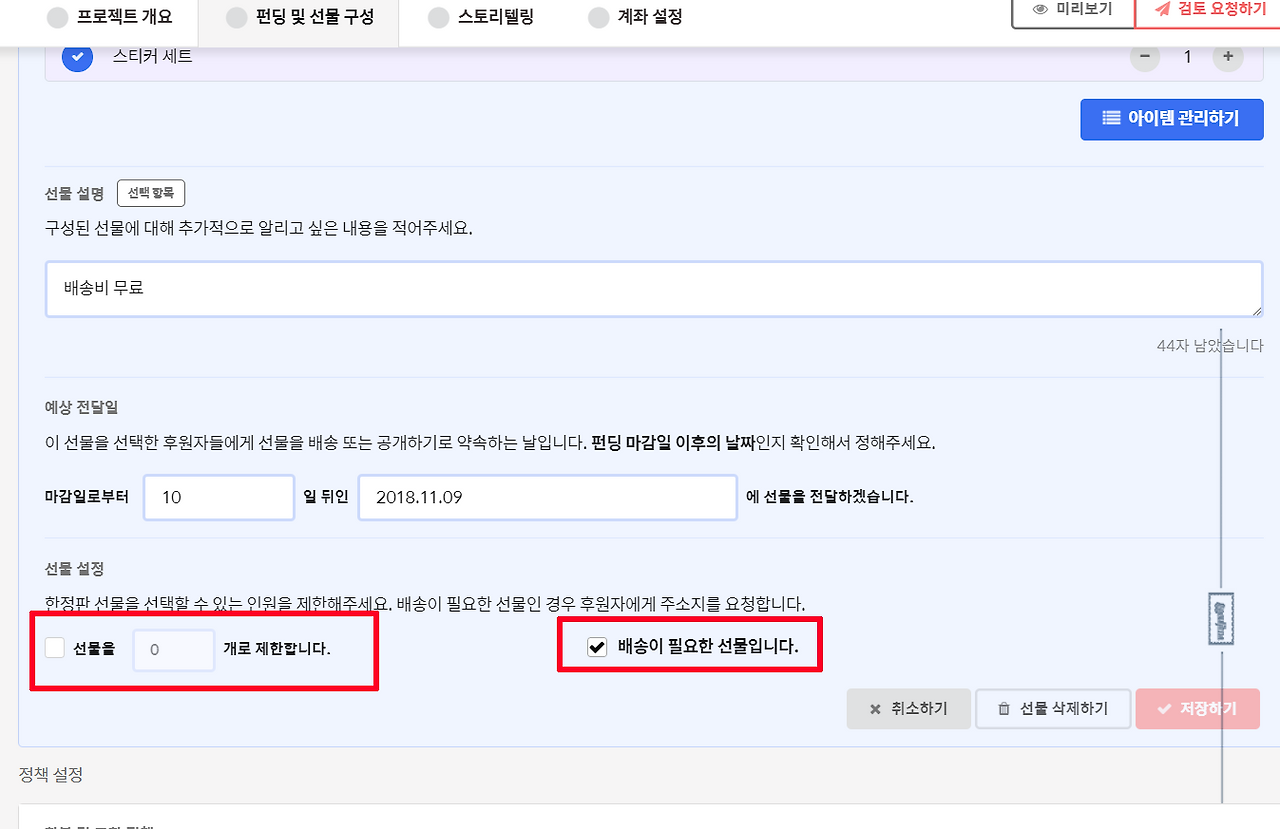The height and width of the screenshot is (829, 1280).
Task: Click the days field showing 10
Action: coord(219,497)
